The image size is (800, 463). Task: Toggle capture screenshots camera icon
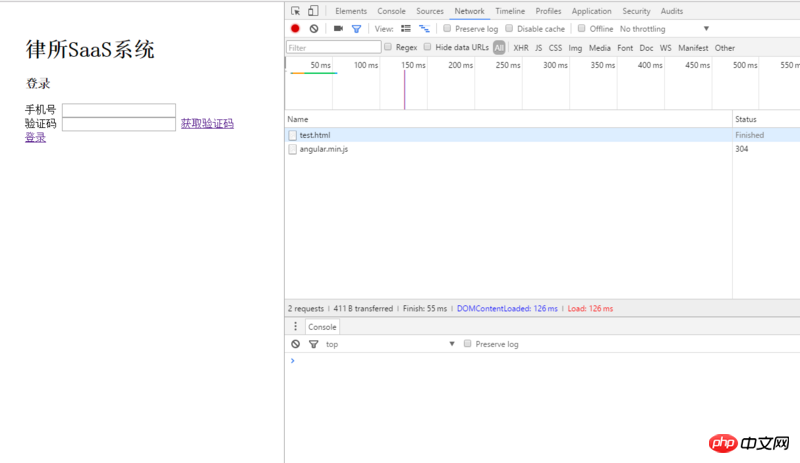click(338, 29)
